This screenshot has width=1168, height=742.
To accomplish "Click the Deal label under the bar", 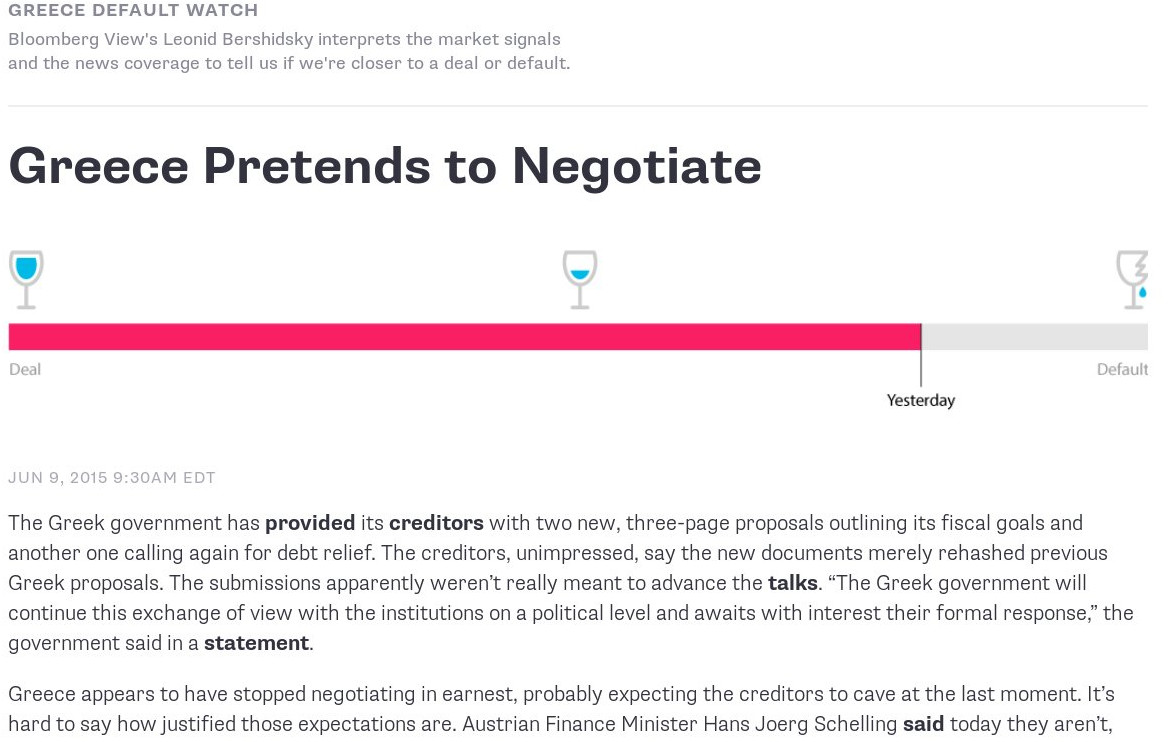I will pos(25,370).
